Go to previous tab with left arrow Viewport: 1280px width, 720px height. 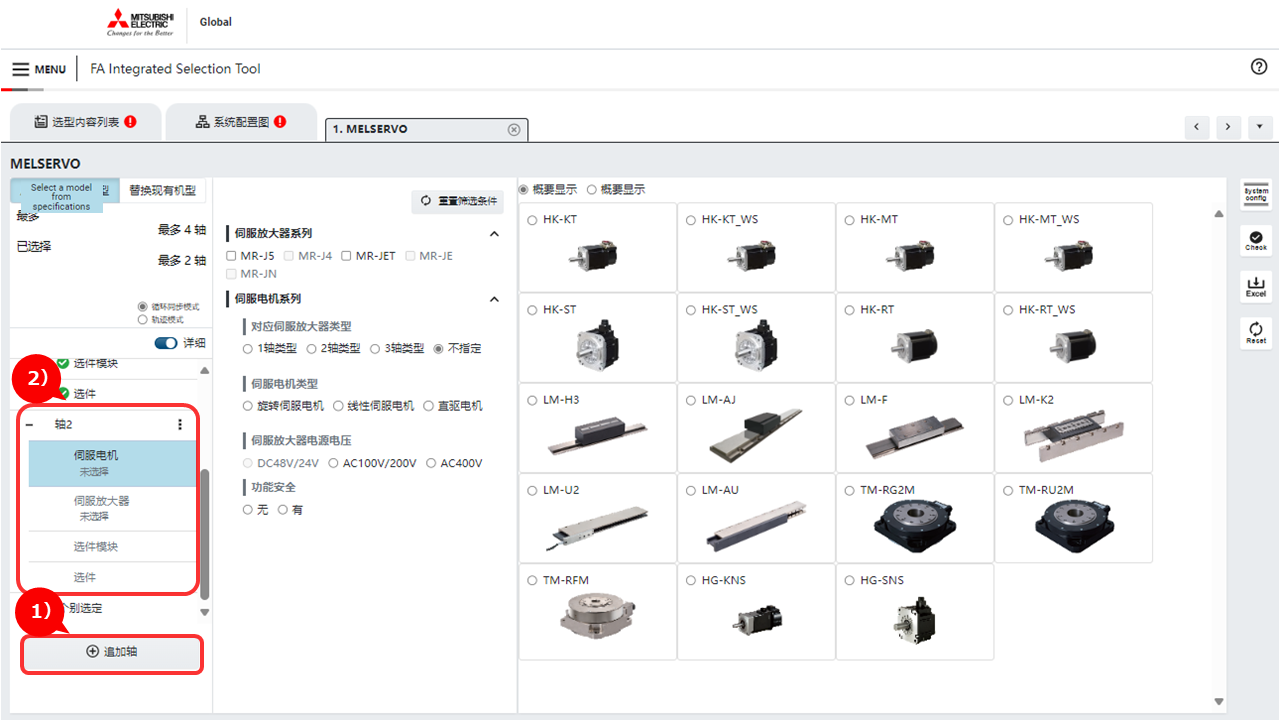pos(1197,128)
